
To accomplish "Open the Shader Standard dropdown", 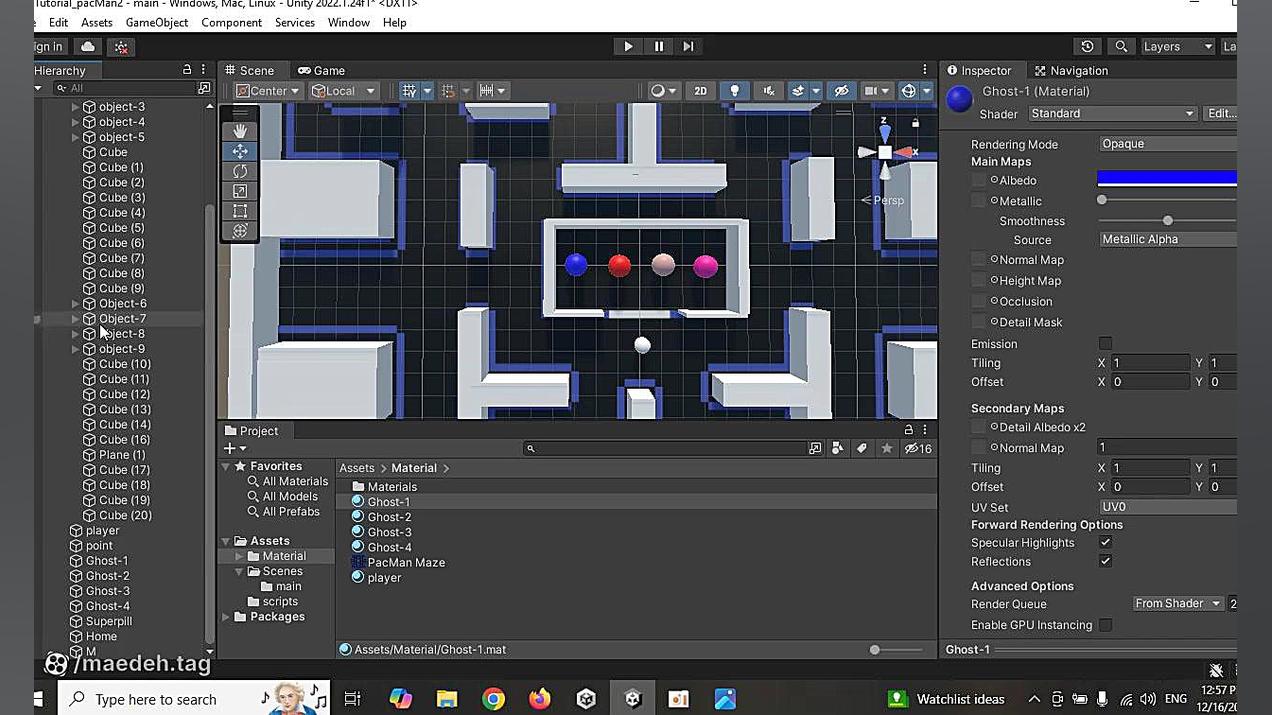I will [x=1112, y=114].
